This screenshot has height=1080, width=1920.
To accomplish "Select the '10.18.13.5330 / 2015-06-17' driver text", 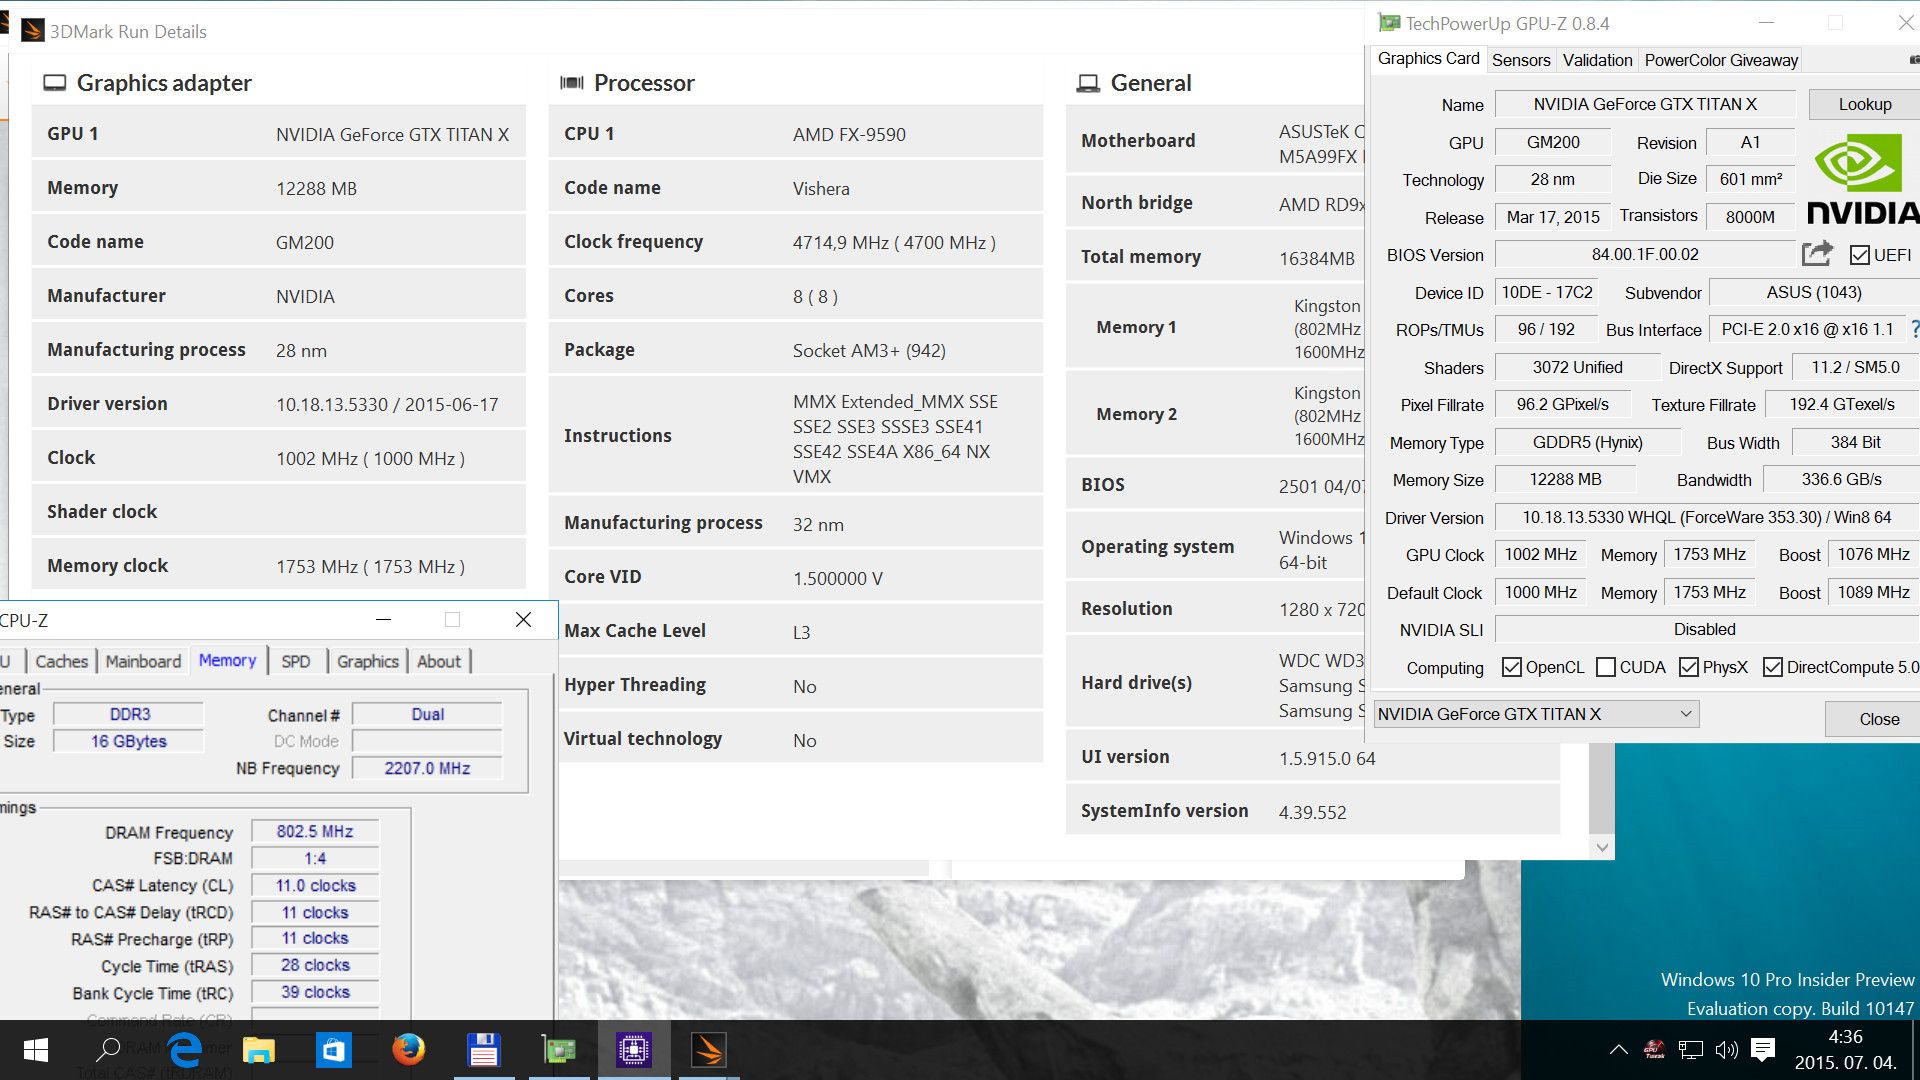I will click(x=387, y=404).
